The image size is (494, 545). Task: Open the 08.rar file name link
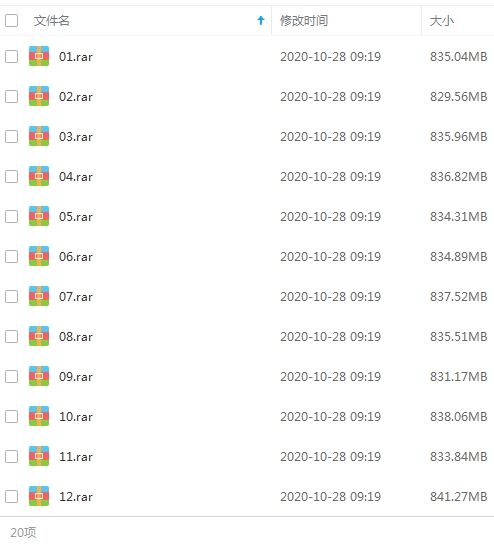tap(76, 336)
